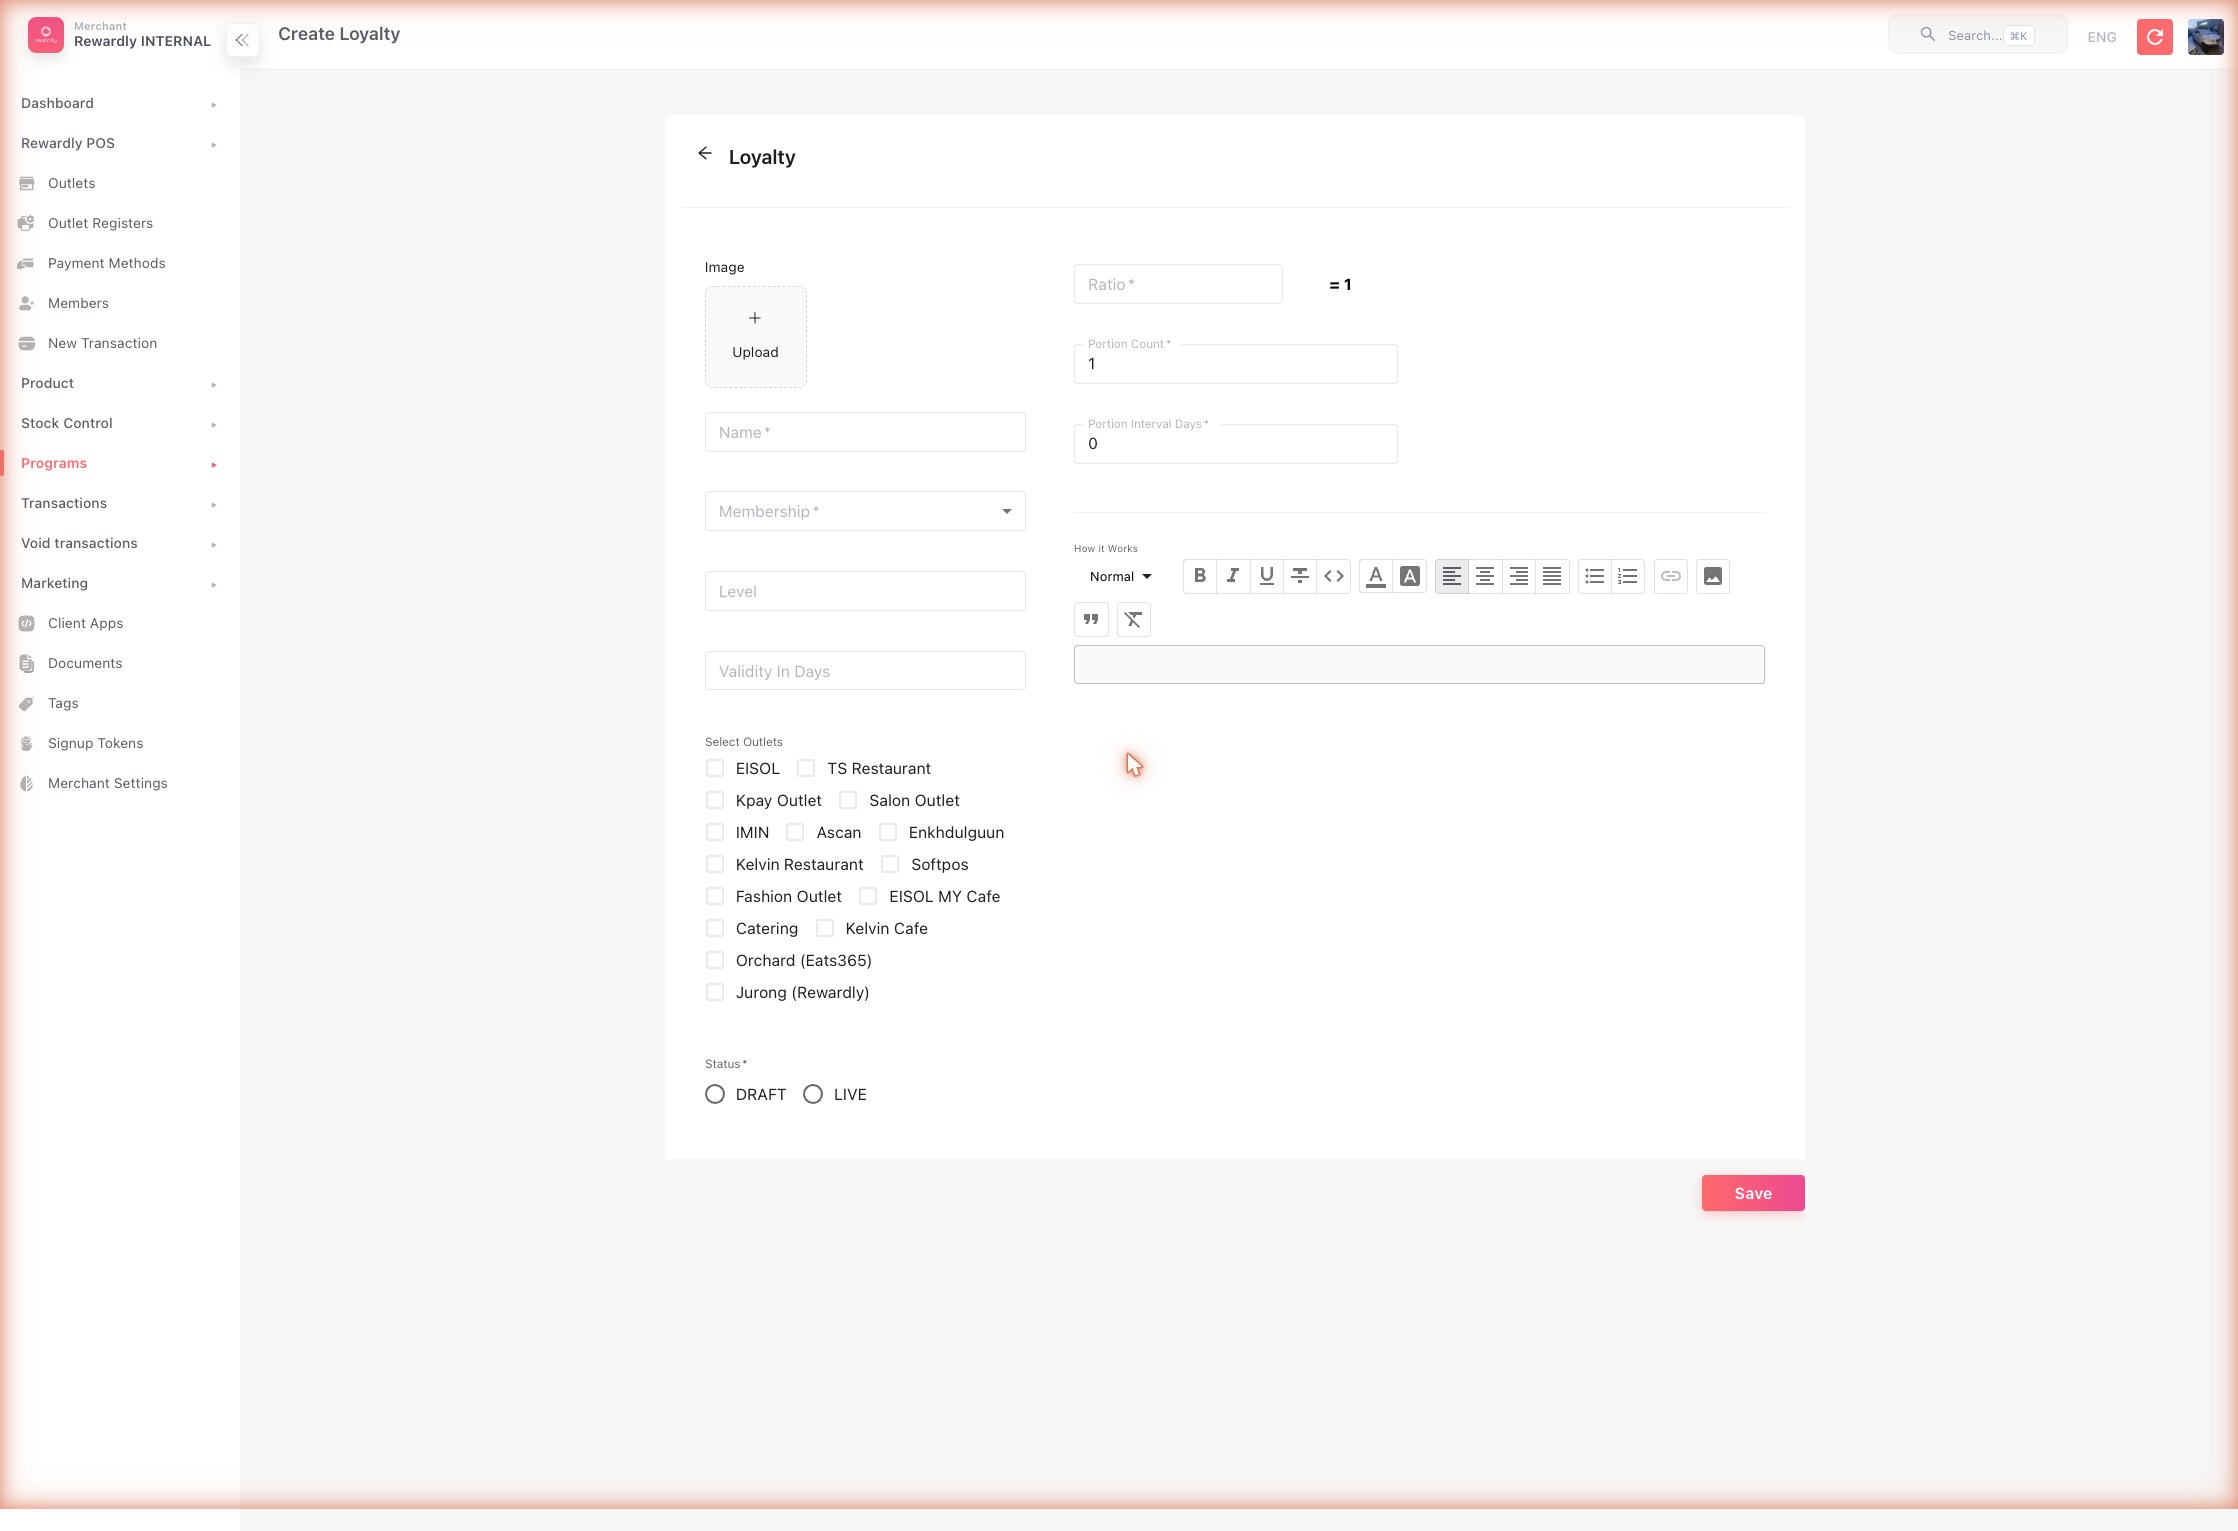The height and width of the screenshot is (1531, 2238).
Task: Open Documents in sidebar
Action: coord(85,663)
